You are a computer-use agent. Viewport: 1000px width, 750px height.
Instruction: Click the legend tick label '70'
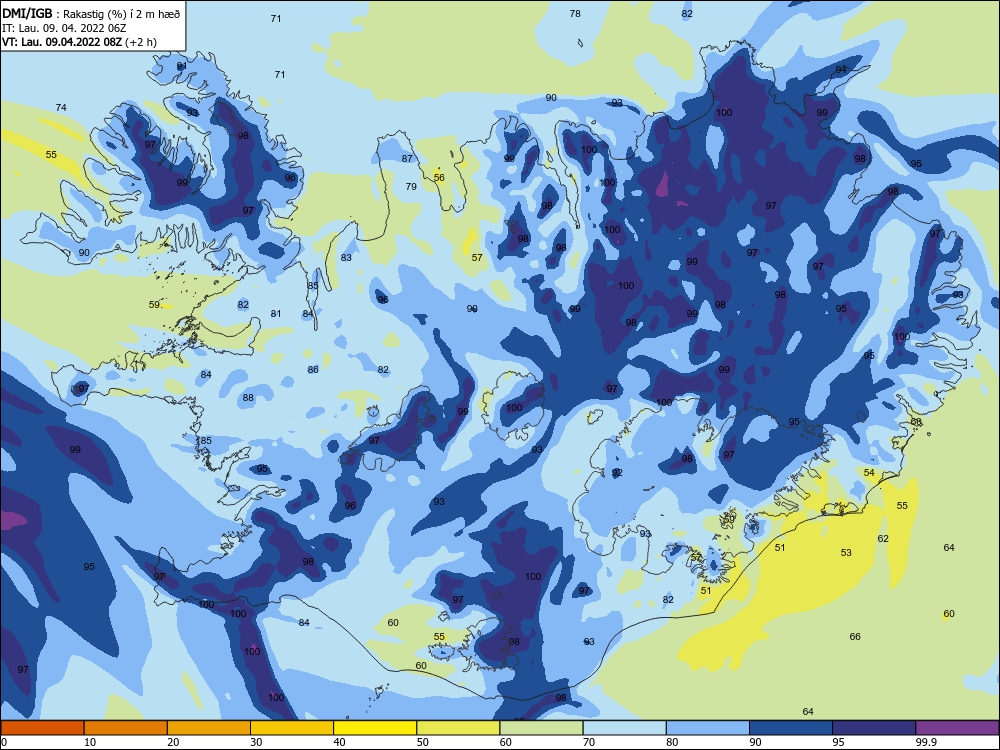[589, 742]
